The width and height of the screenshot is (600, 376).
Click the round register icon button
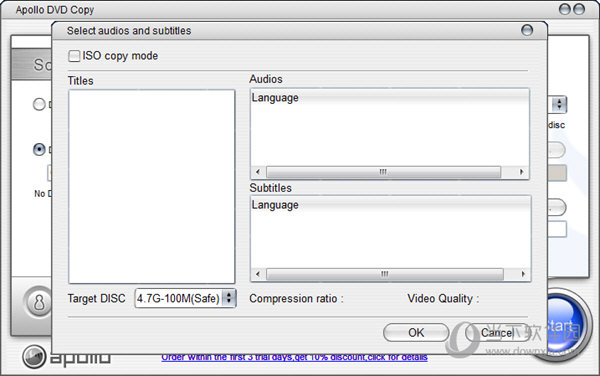click(x=39, y=303)
